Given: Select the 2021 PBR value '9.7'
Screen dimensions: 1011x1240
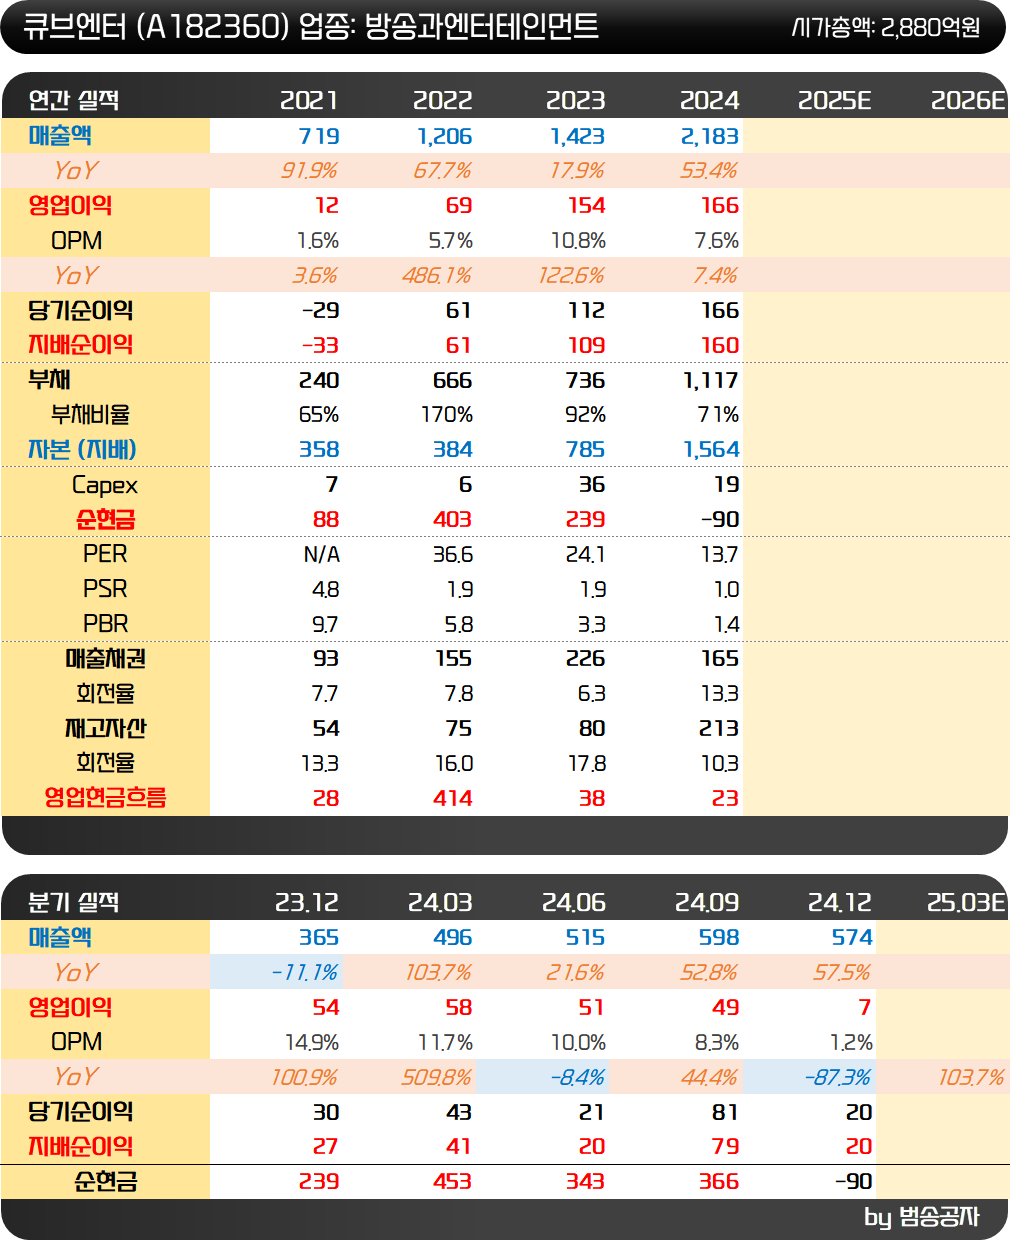Looking at the screenshot, I should coord(325,624).
